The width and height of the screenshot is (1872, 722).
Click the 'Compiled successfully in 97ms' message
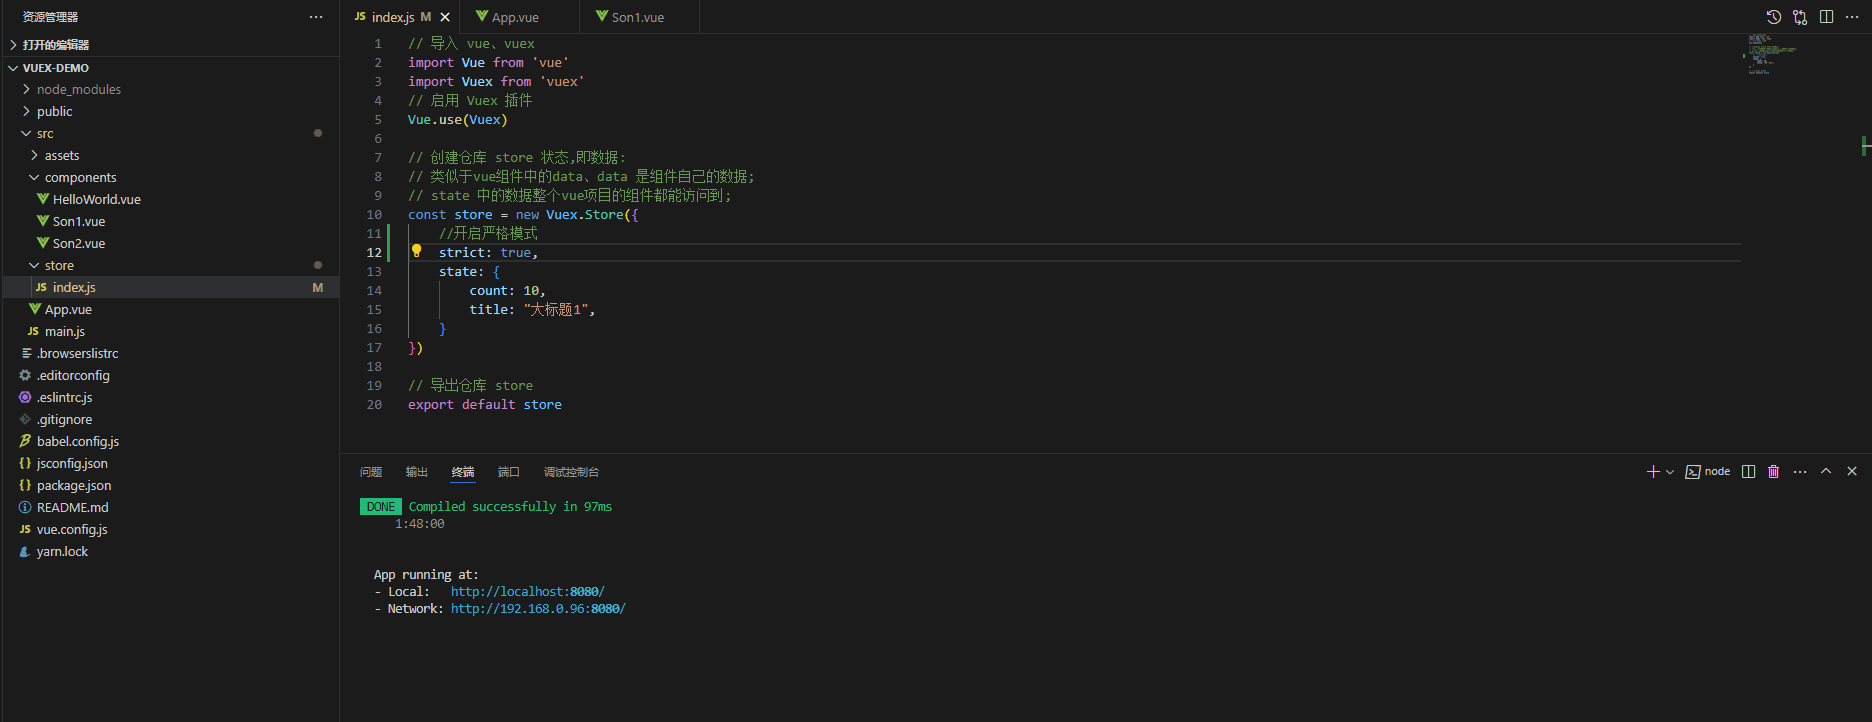[510, 507]
